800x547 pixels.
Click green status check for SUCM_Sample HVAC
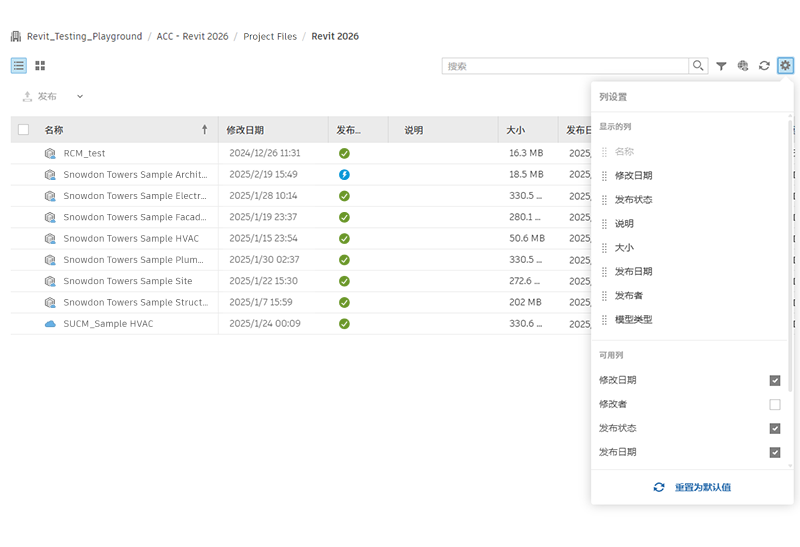344,324
